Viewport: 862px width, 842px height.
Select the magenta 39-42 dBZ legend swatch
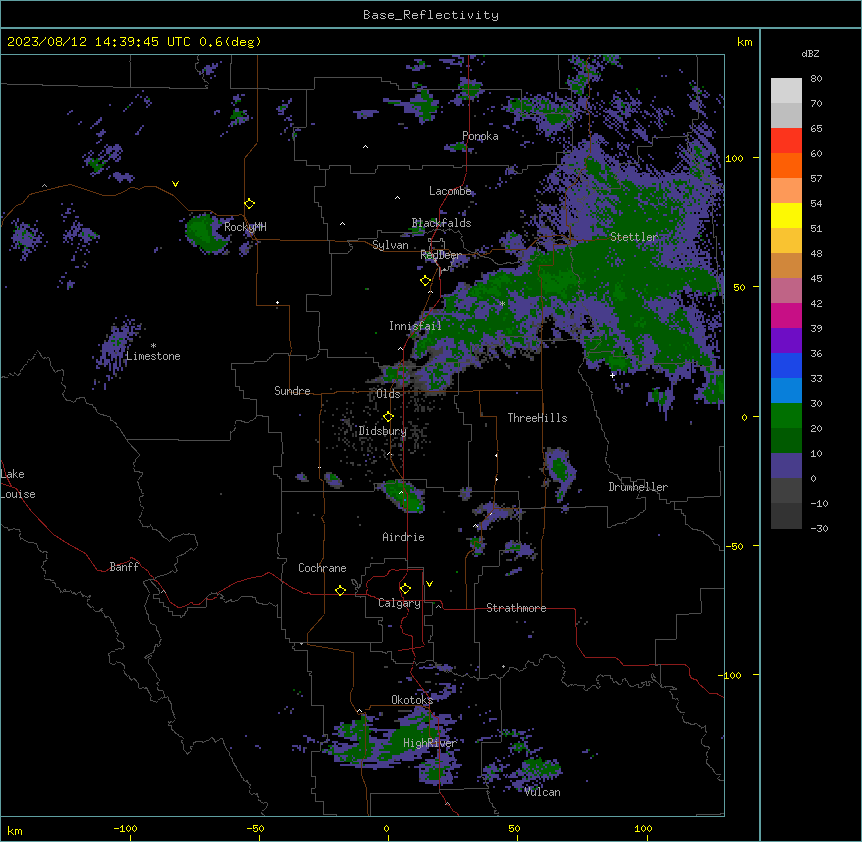[786, 315]
